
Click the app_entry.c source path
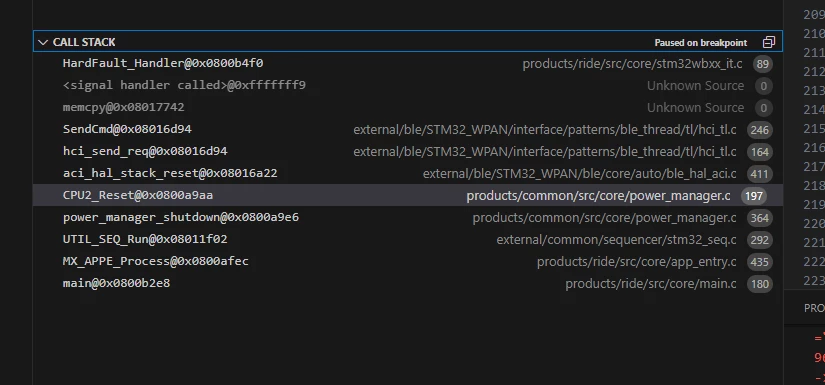[637, 262]
